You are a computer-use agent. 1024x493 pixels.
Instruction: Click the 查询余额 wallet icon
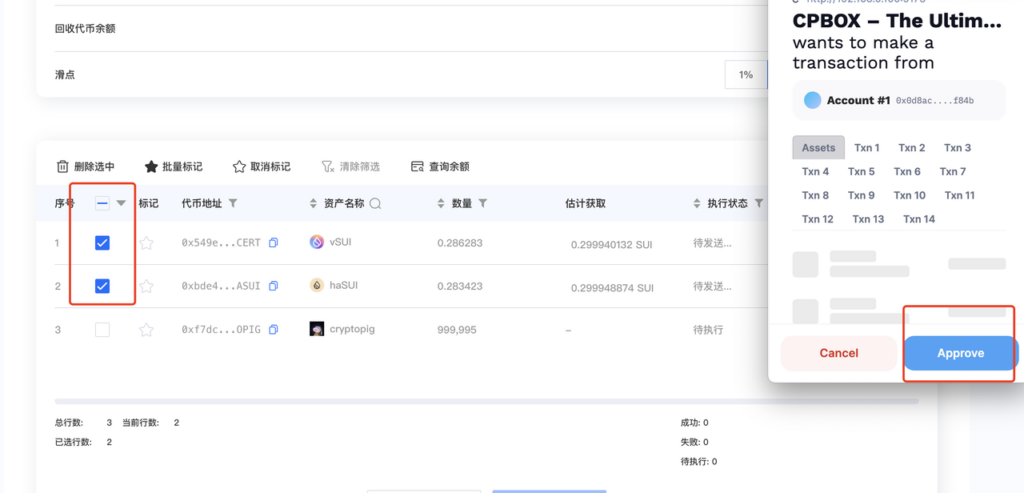(417, 167)
